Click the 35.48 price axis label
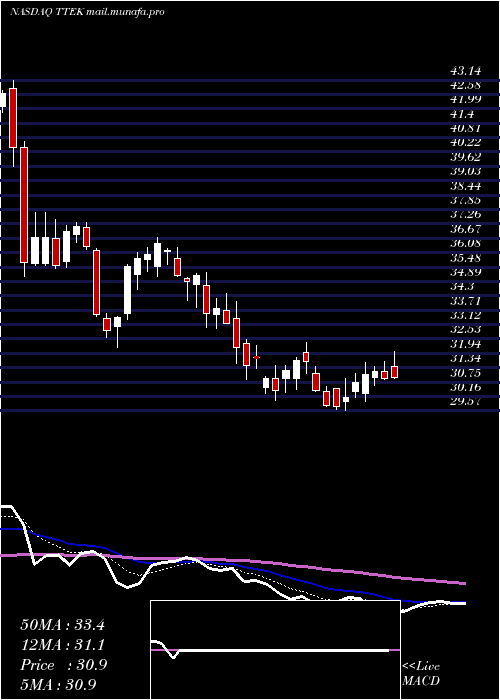This screenshot has height=700, width=500. click(465, 258)
